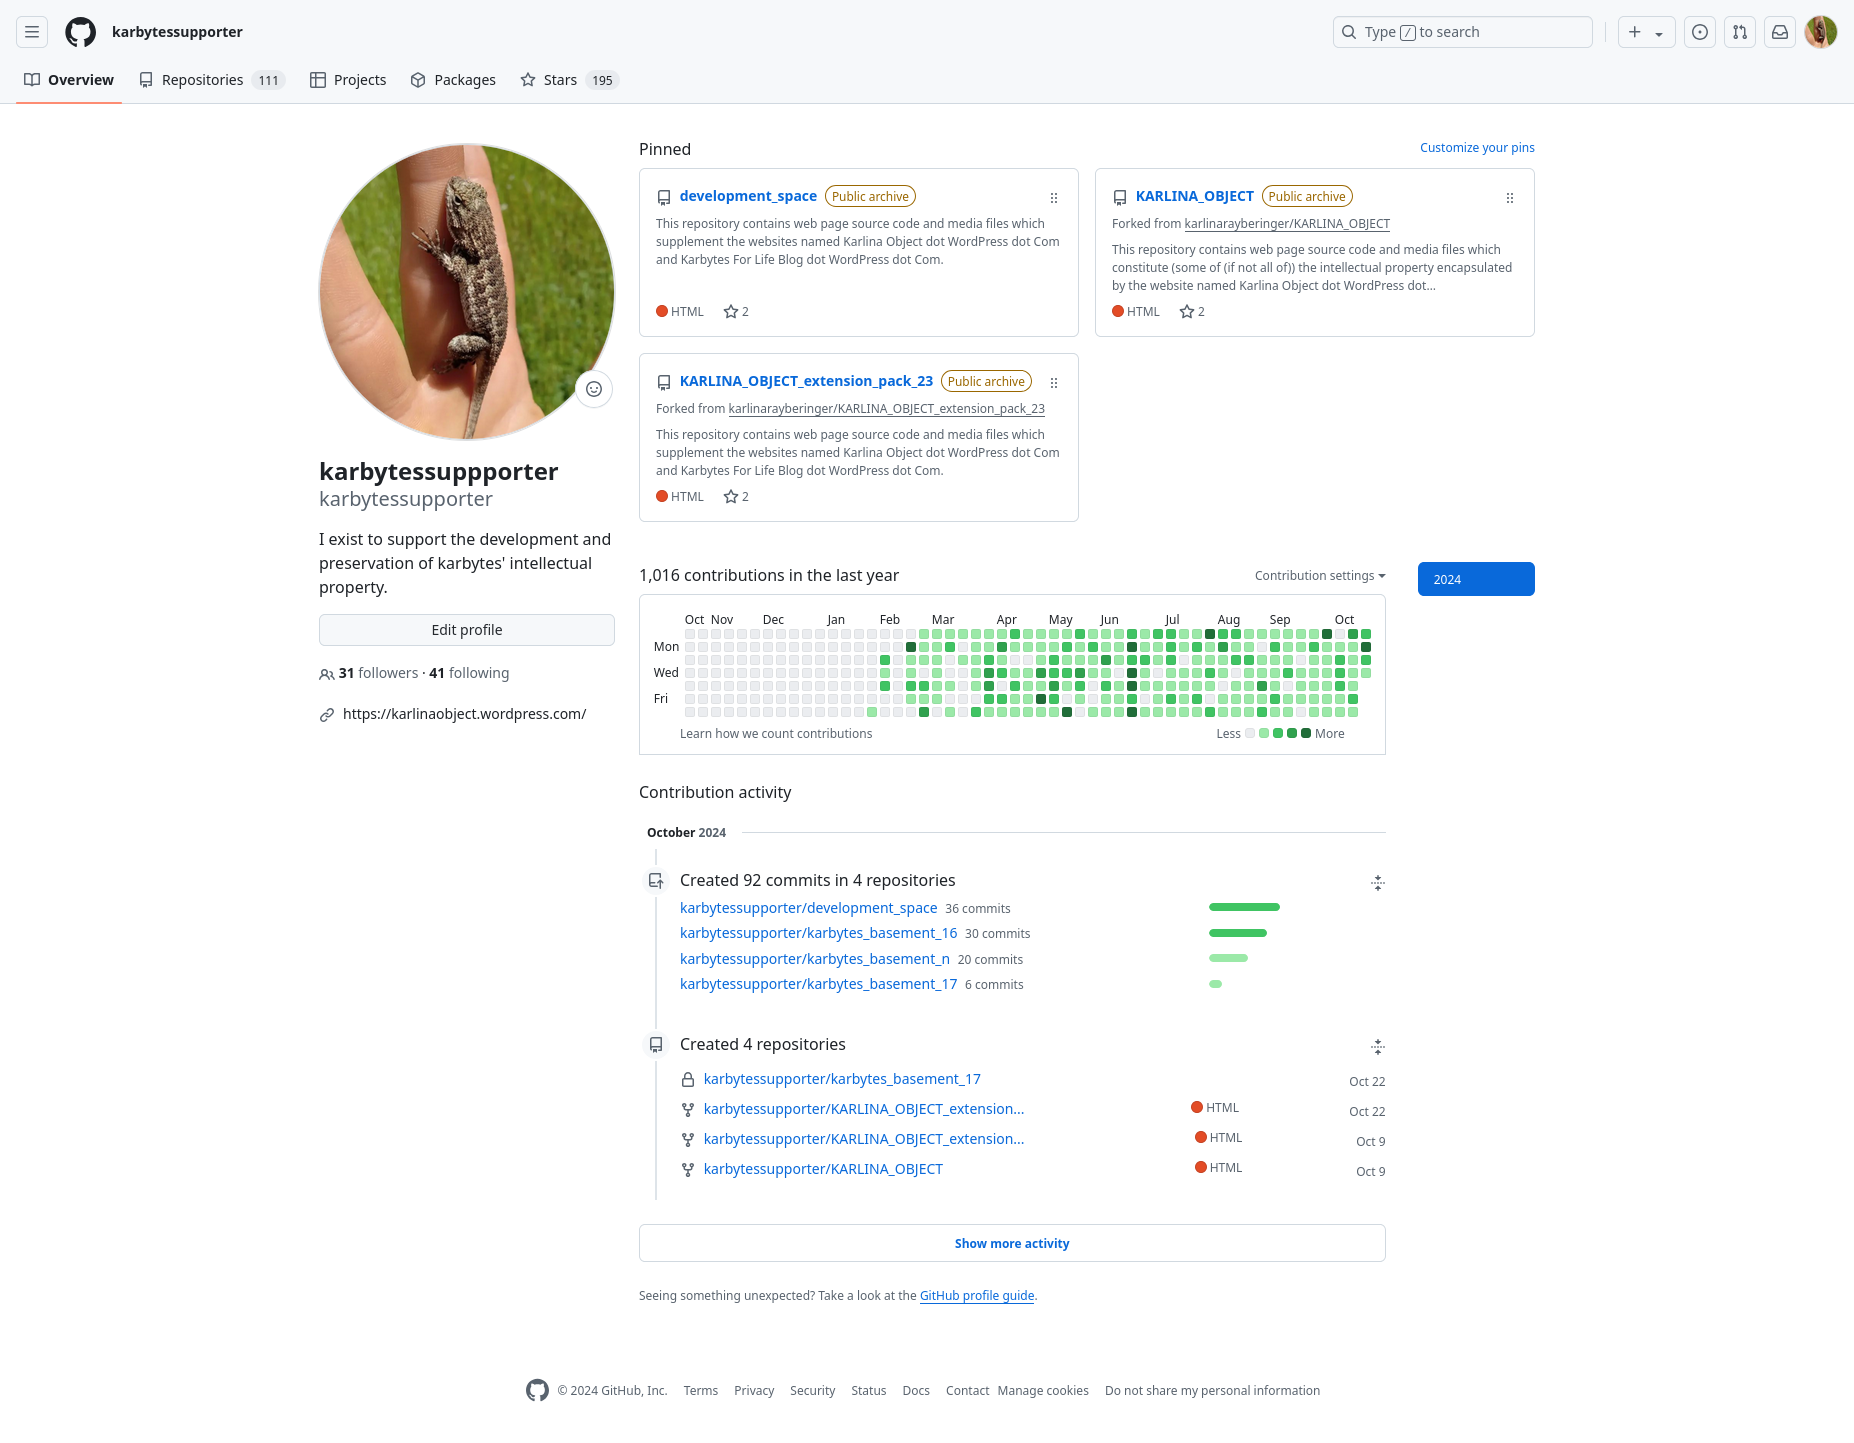Select the 2024 contribution year button

click(x=1476, y=579)
